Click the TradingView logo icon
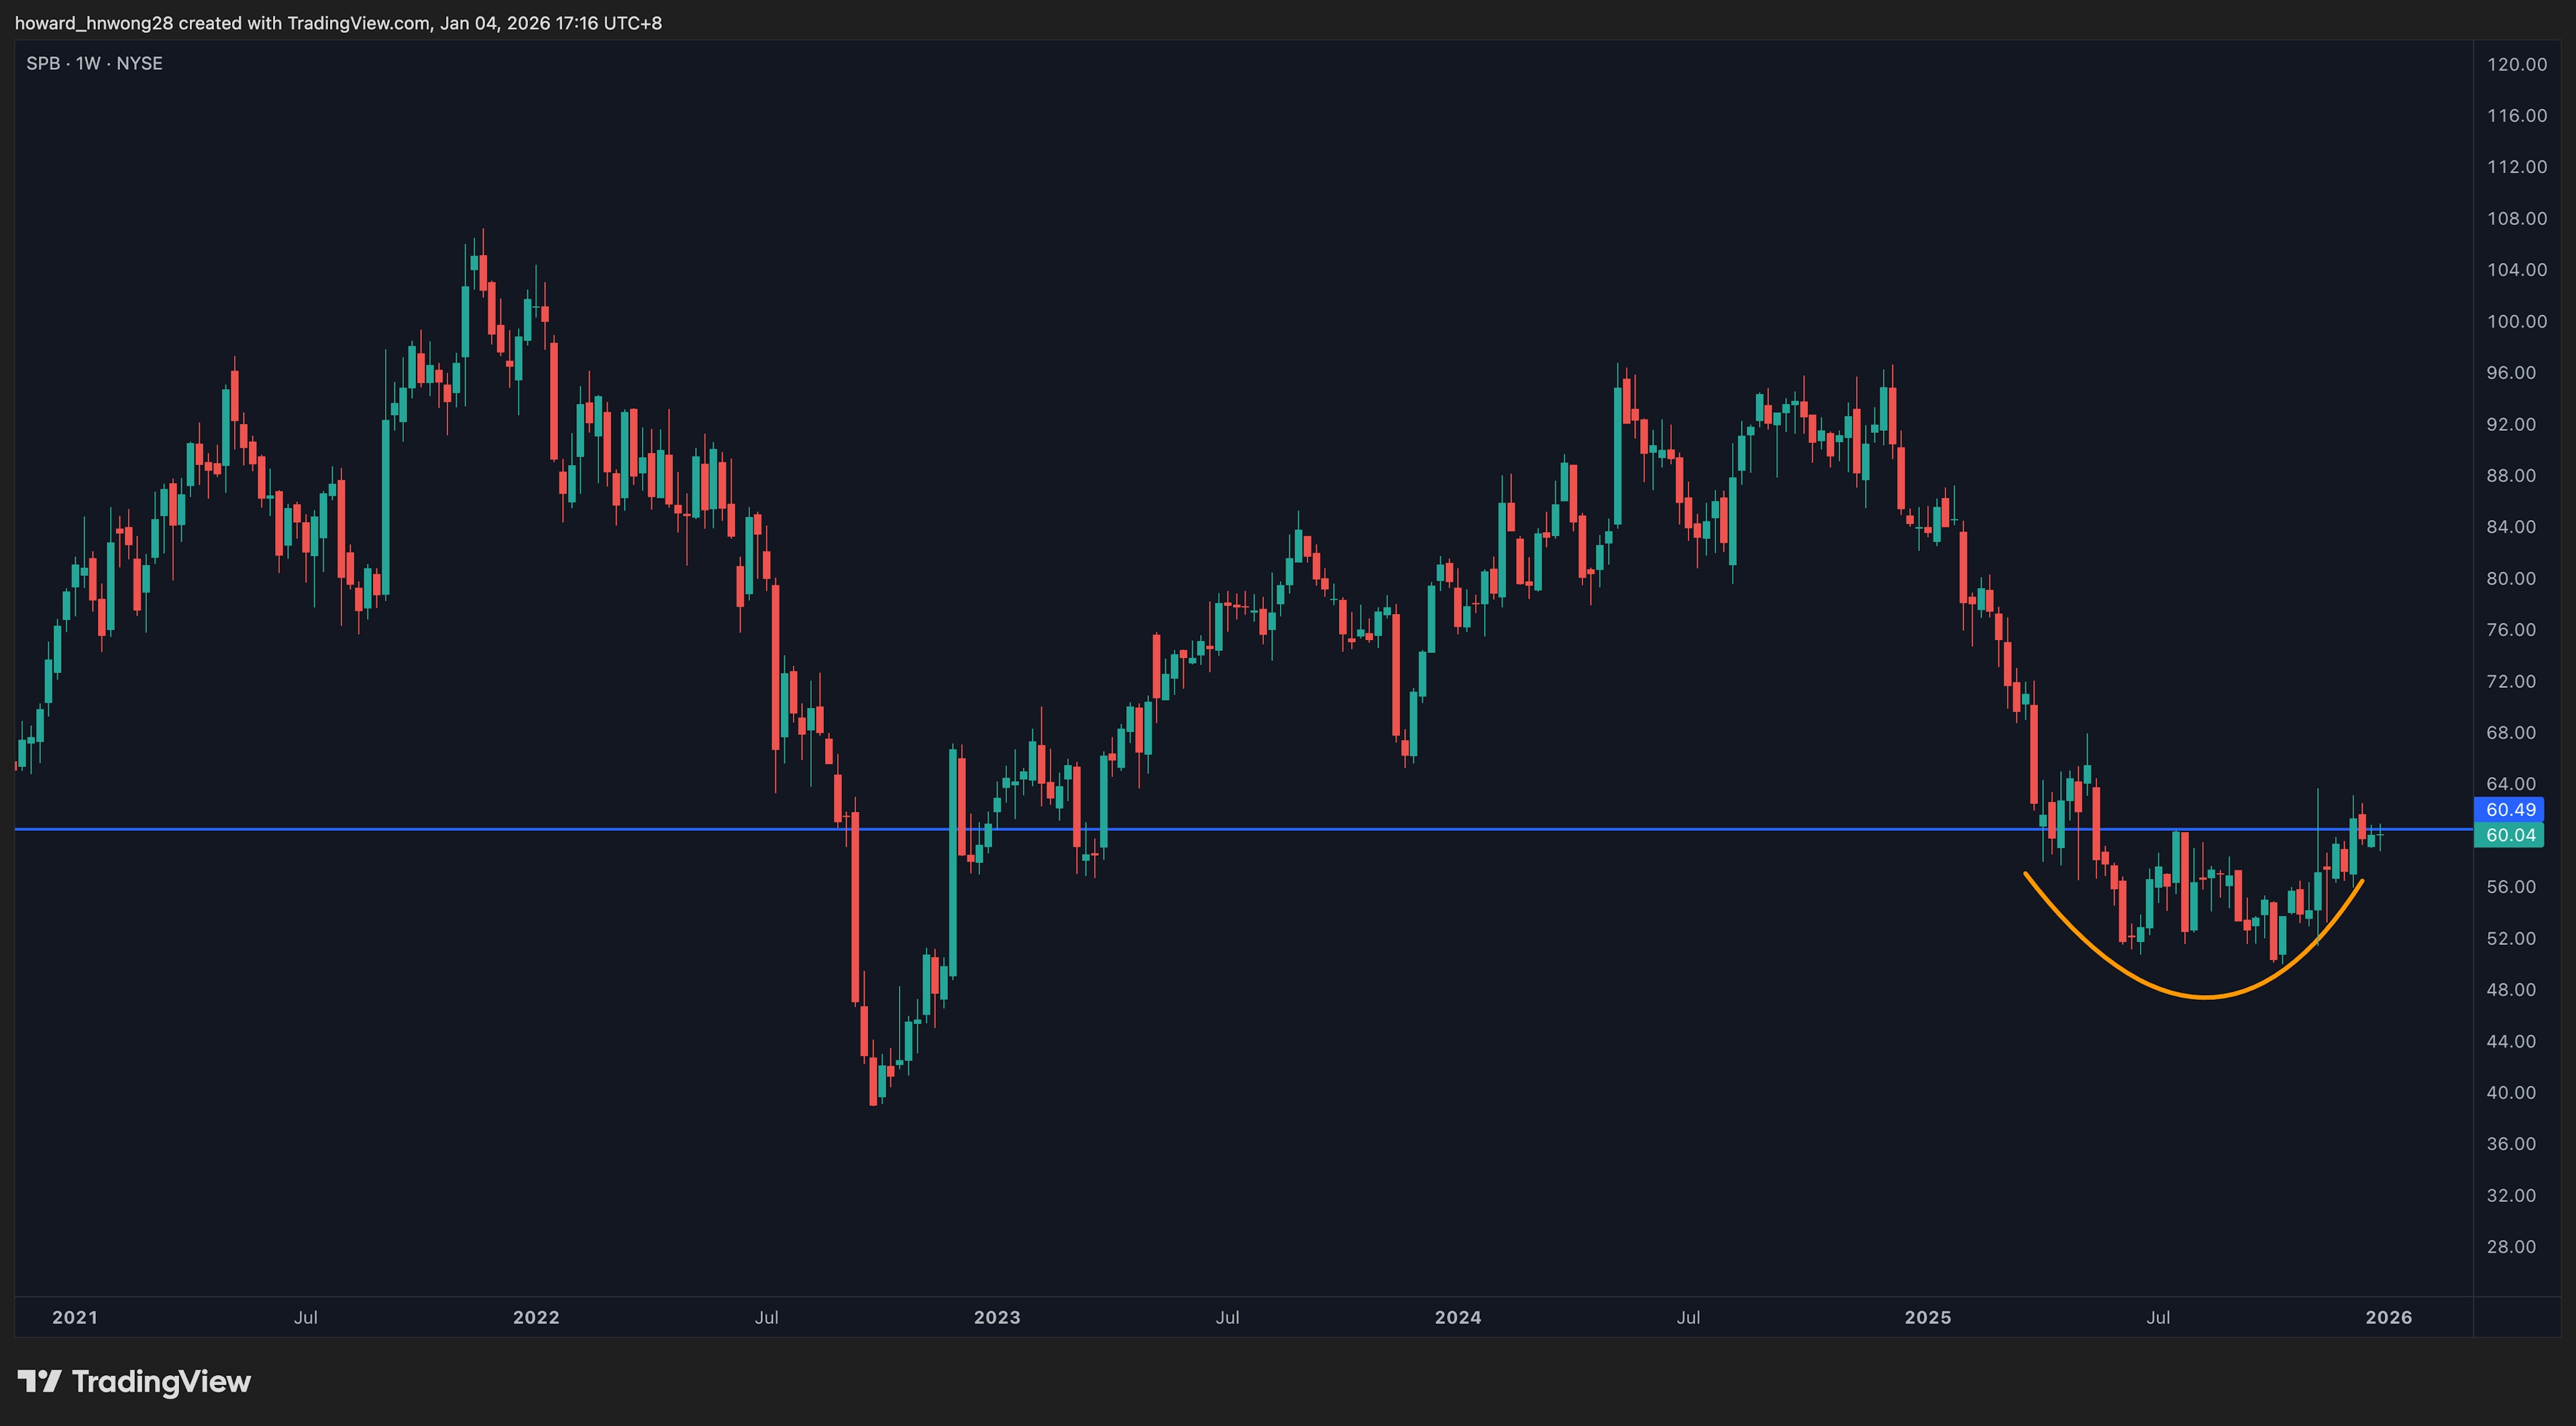2576x1426 pixels. [x=40, y=1381]
